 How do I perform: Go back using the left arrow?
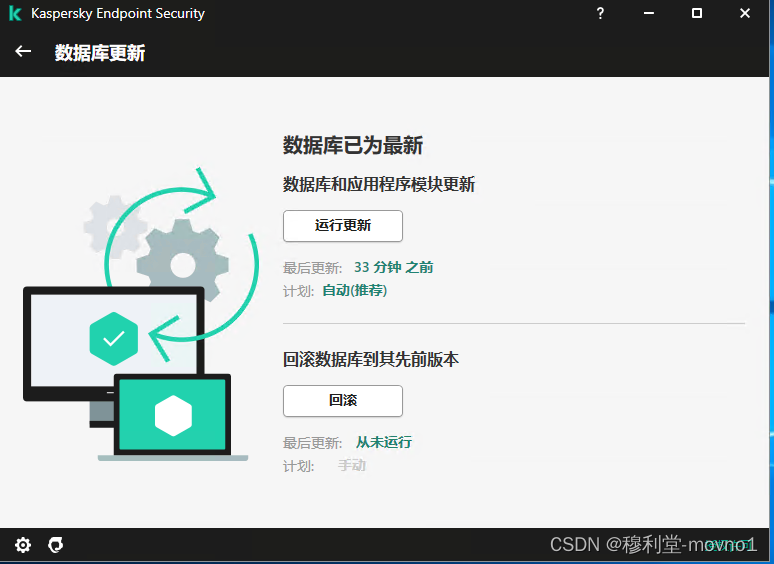tap(23, 51)
